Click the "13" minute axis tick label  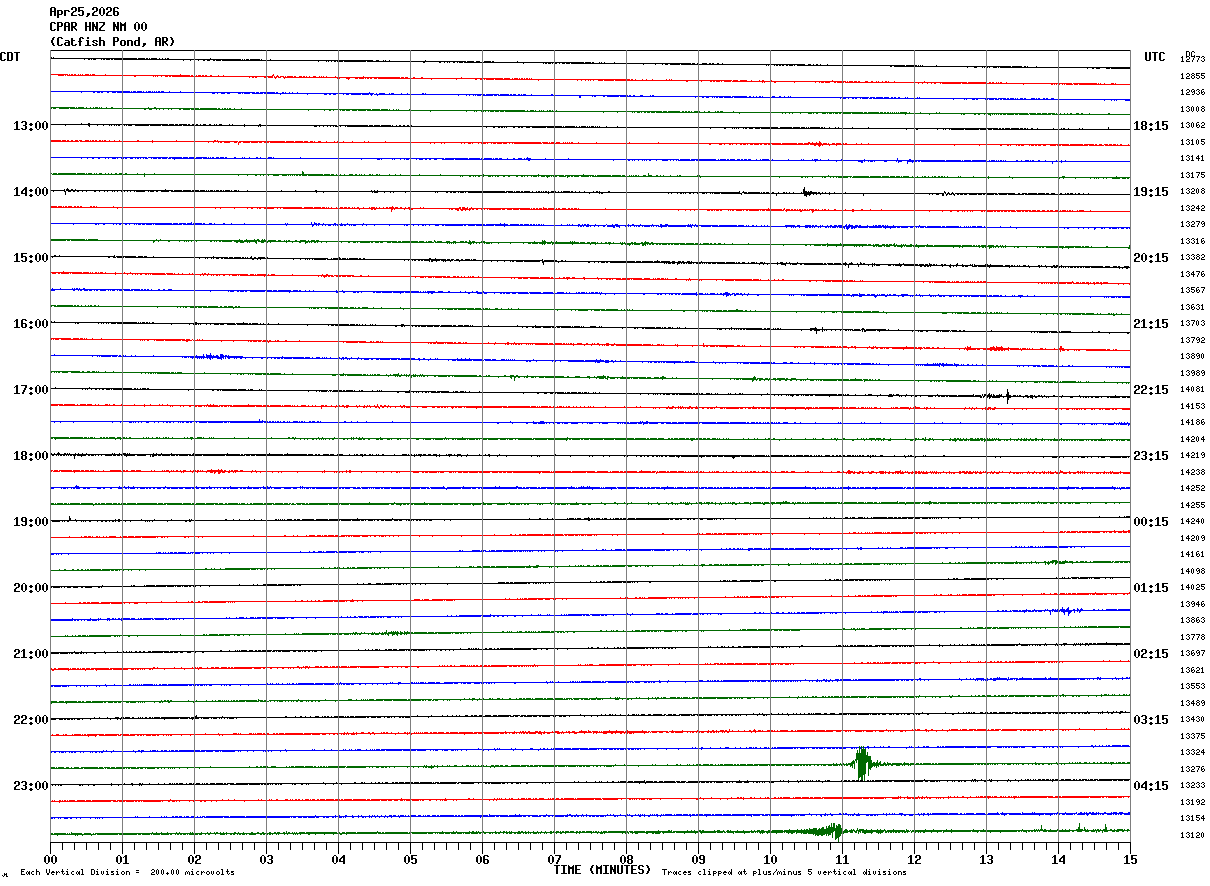986,860
